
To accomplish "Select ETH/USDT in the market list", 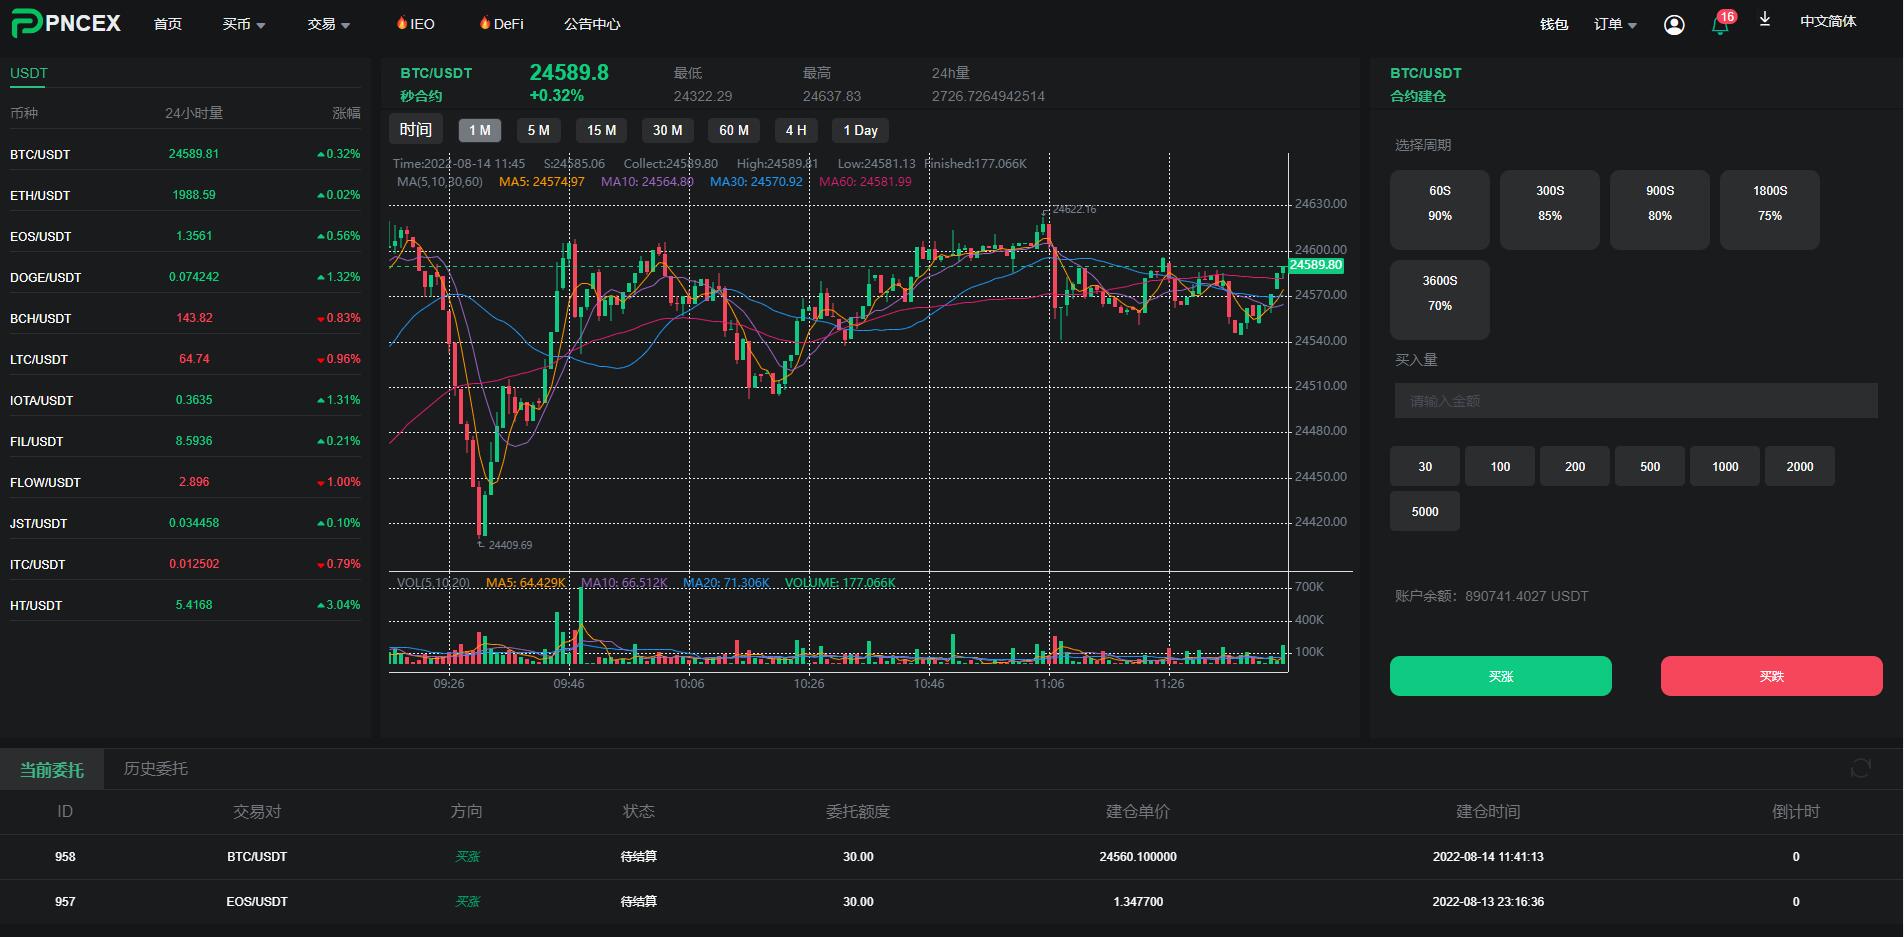I will pos(40,196).
